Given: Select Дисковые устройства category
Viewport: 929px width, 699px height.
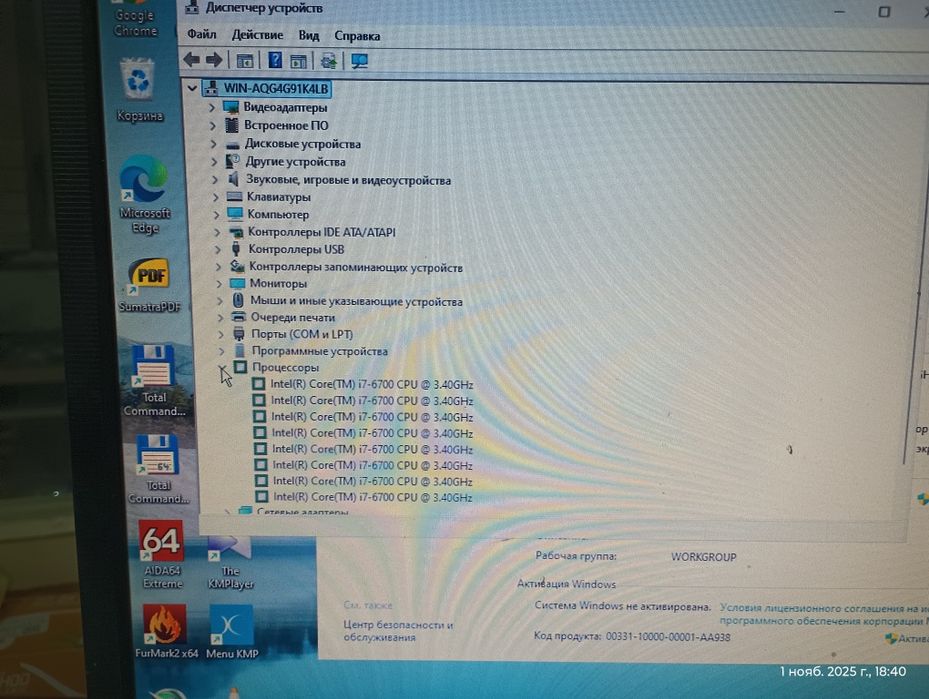Looking at the screenshot, I should [303, 144].
